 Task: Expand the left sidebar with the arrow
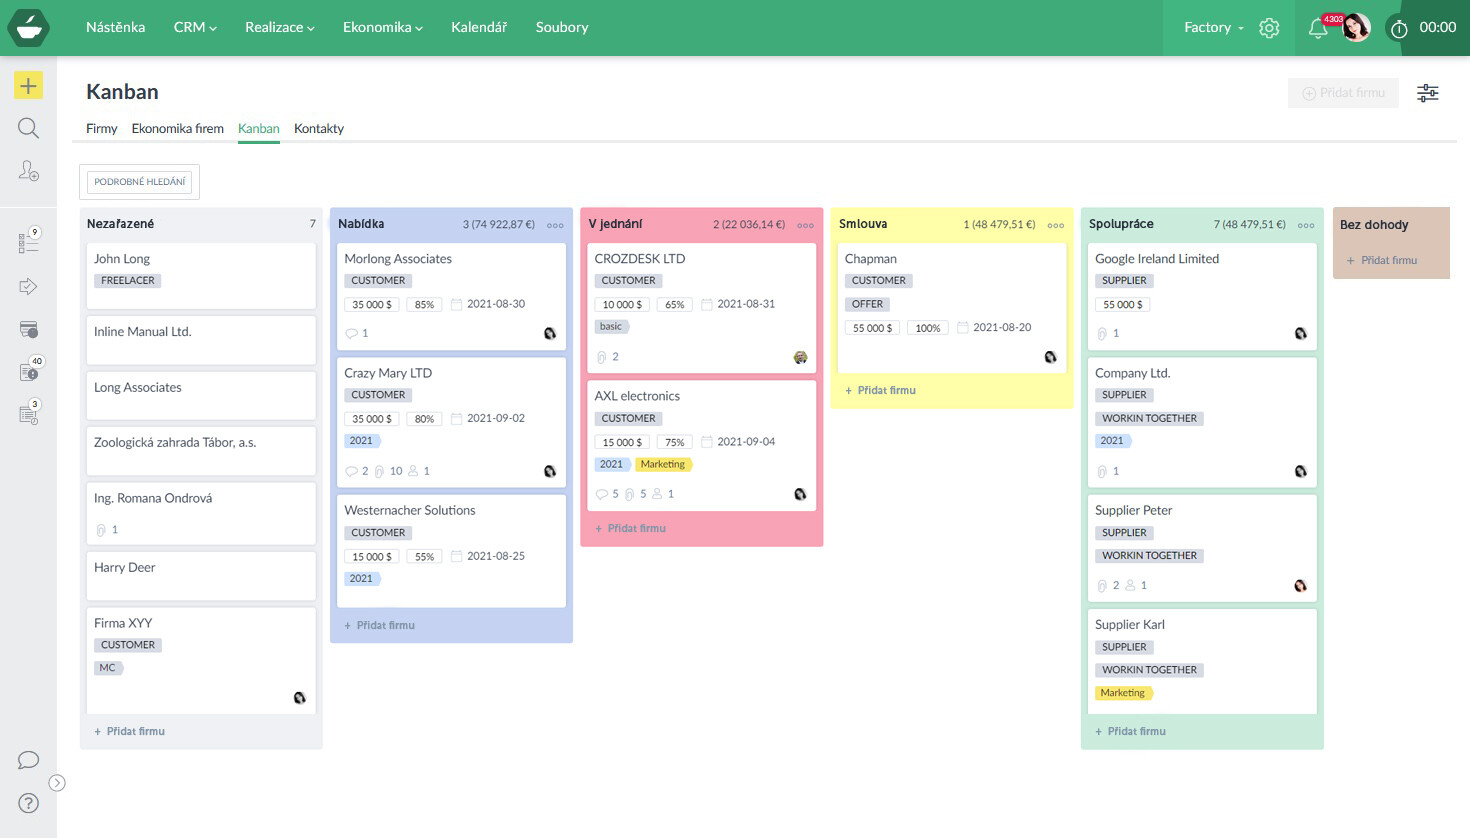57,783
